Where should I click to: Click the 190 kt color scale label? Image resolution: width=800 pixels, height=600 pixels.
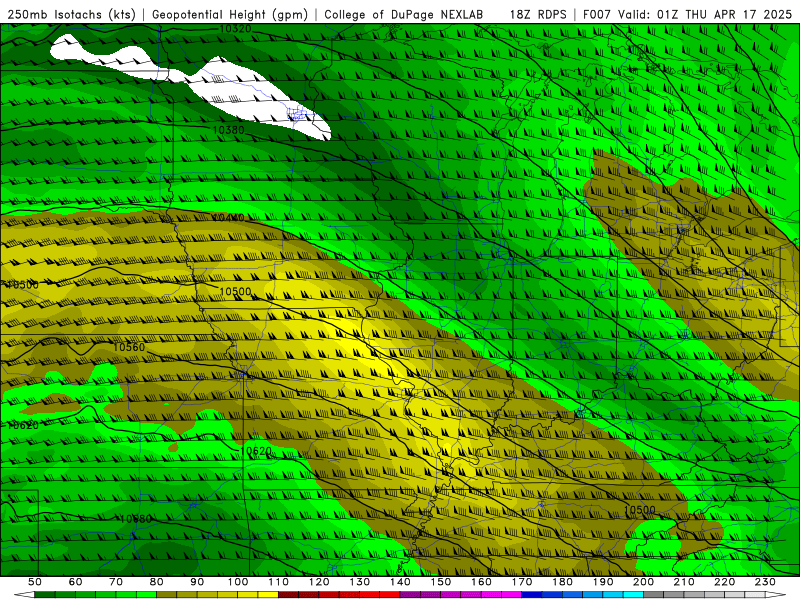603,582
